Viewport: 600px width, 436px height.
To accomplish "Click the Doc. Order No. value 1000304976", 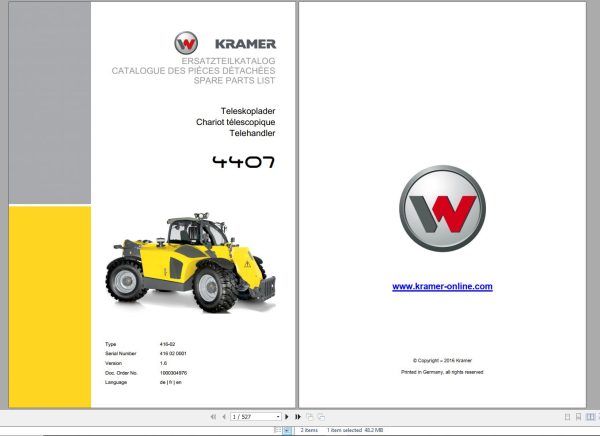I will coord(173,373).
